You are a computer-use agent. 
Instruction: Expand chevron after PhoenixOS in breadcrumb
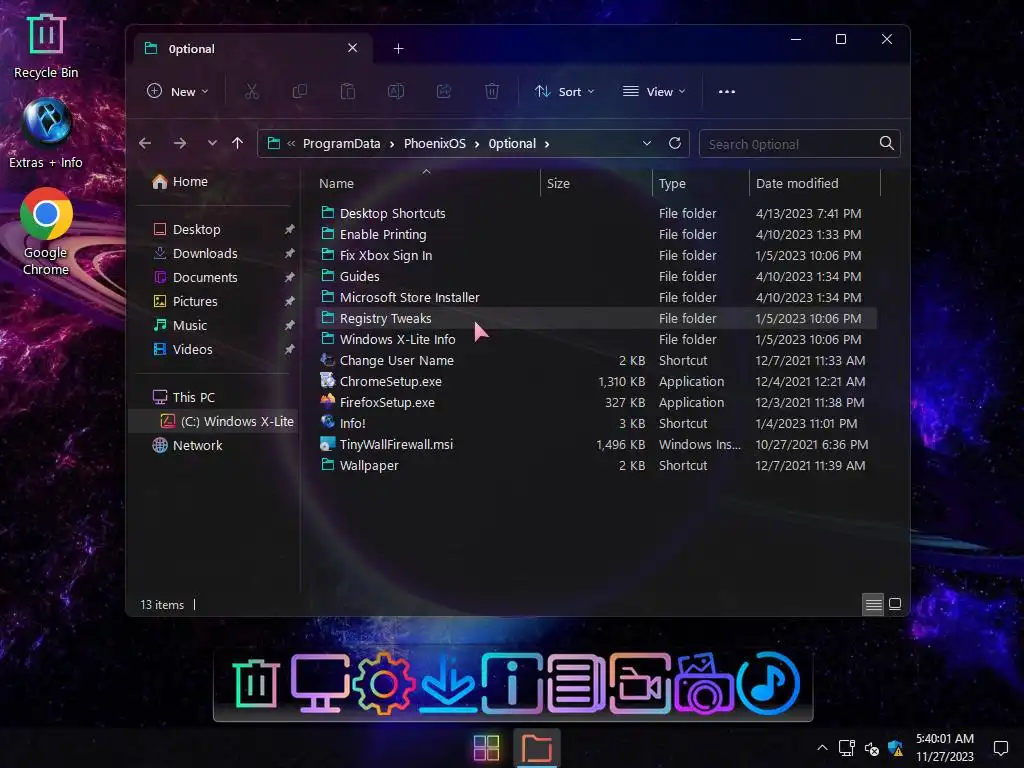point(477,144)
